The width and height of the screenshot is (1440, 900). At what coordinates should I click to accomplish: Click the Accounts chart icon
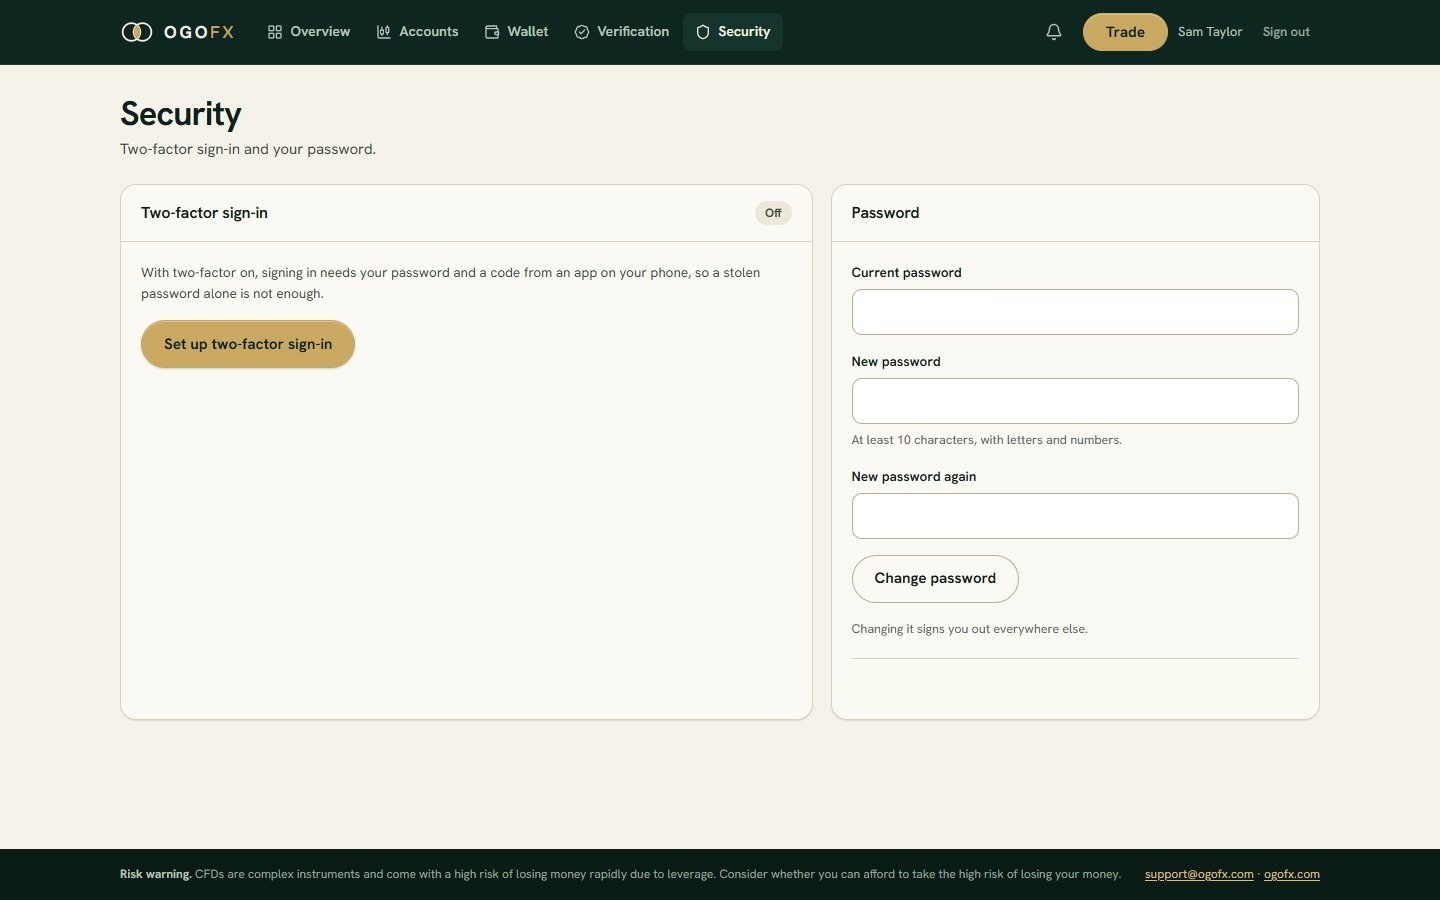(383, 32)
